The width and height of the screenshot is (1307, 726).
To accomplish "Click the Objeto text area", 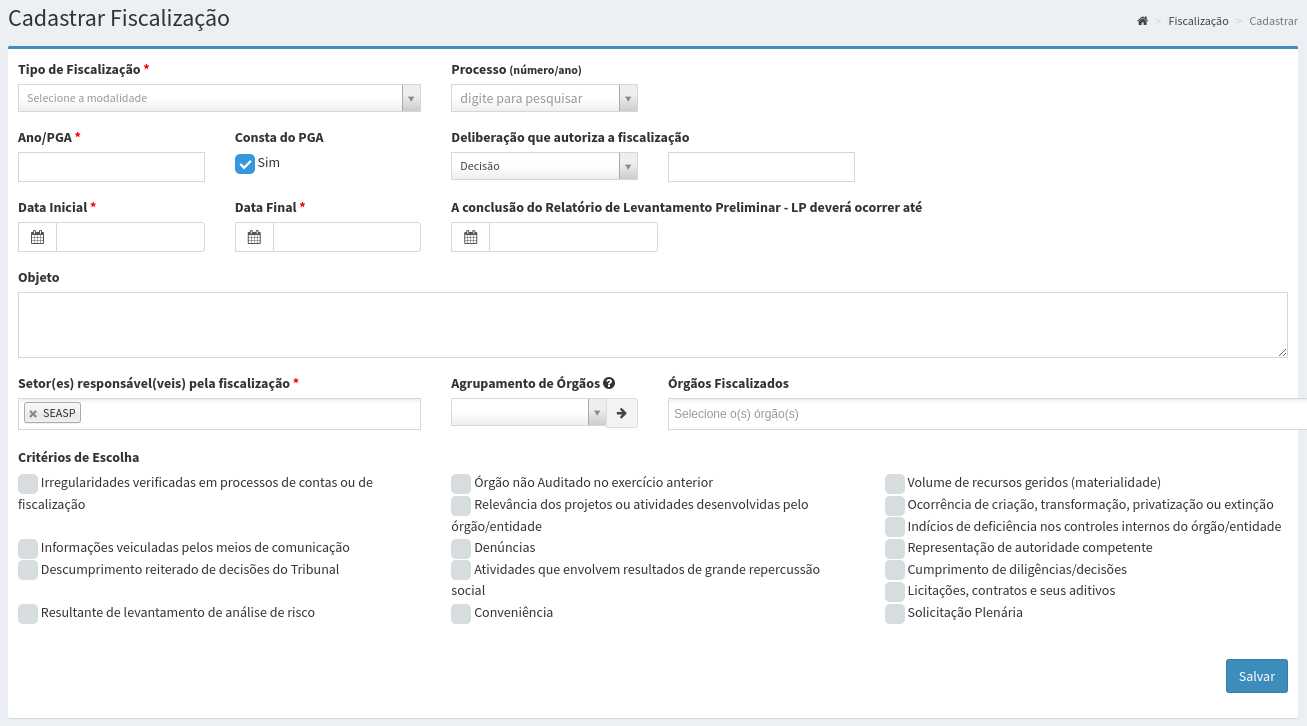I will click(653, 325).
